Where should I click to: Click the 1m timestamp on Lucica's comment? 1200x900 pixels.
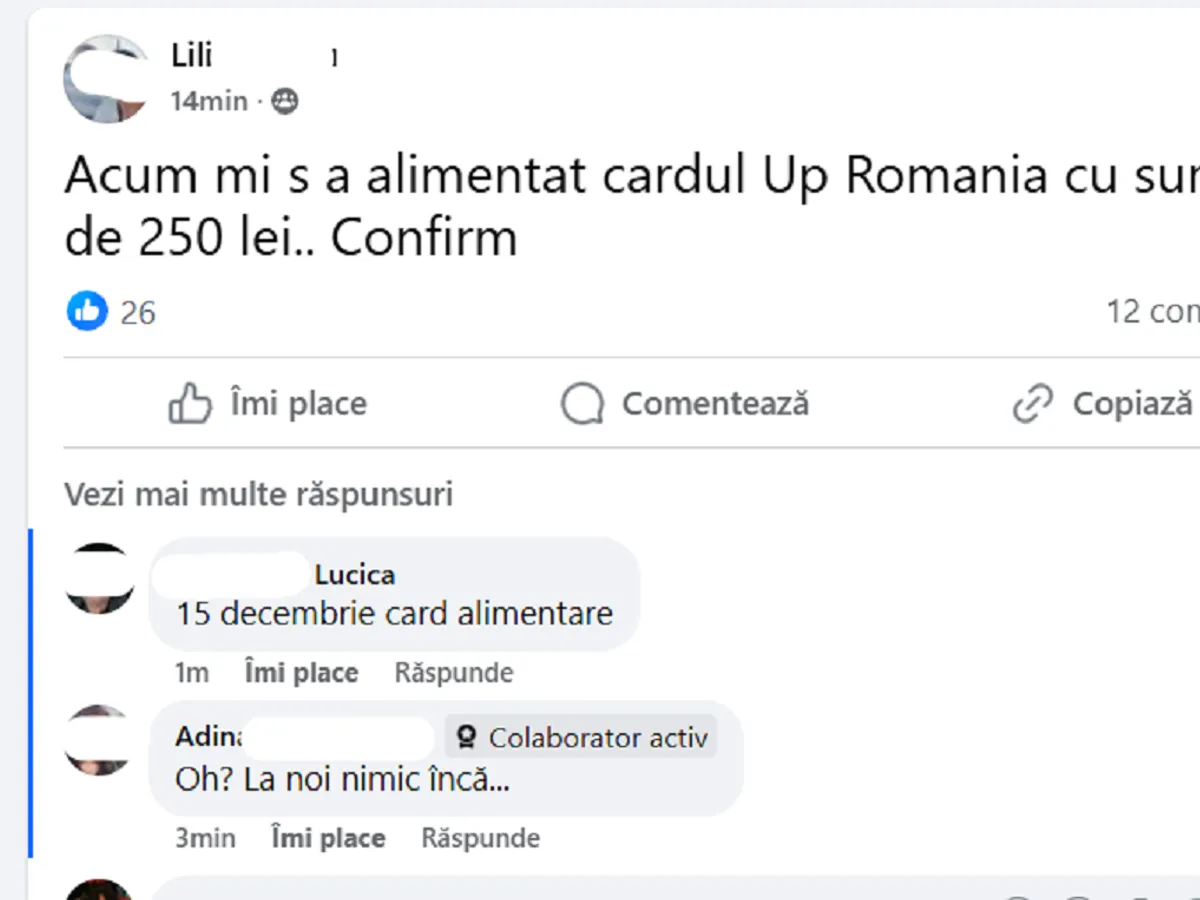[x=192, y=673]
